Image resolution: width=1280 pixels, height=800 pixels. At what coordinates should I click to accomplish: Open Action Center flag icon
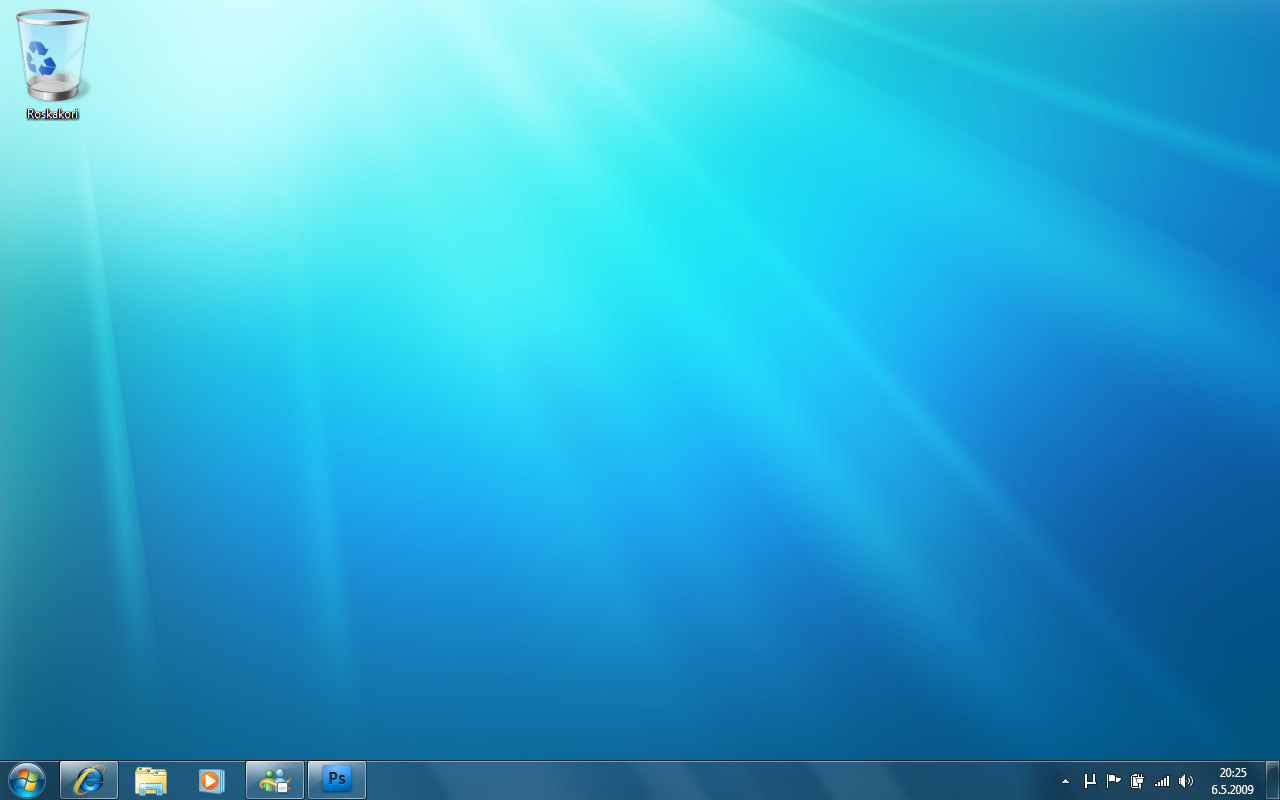(1113, 781)
